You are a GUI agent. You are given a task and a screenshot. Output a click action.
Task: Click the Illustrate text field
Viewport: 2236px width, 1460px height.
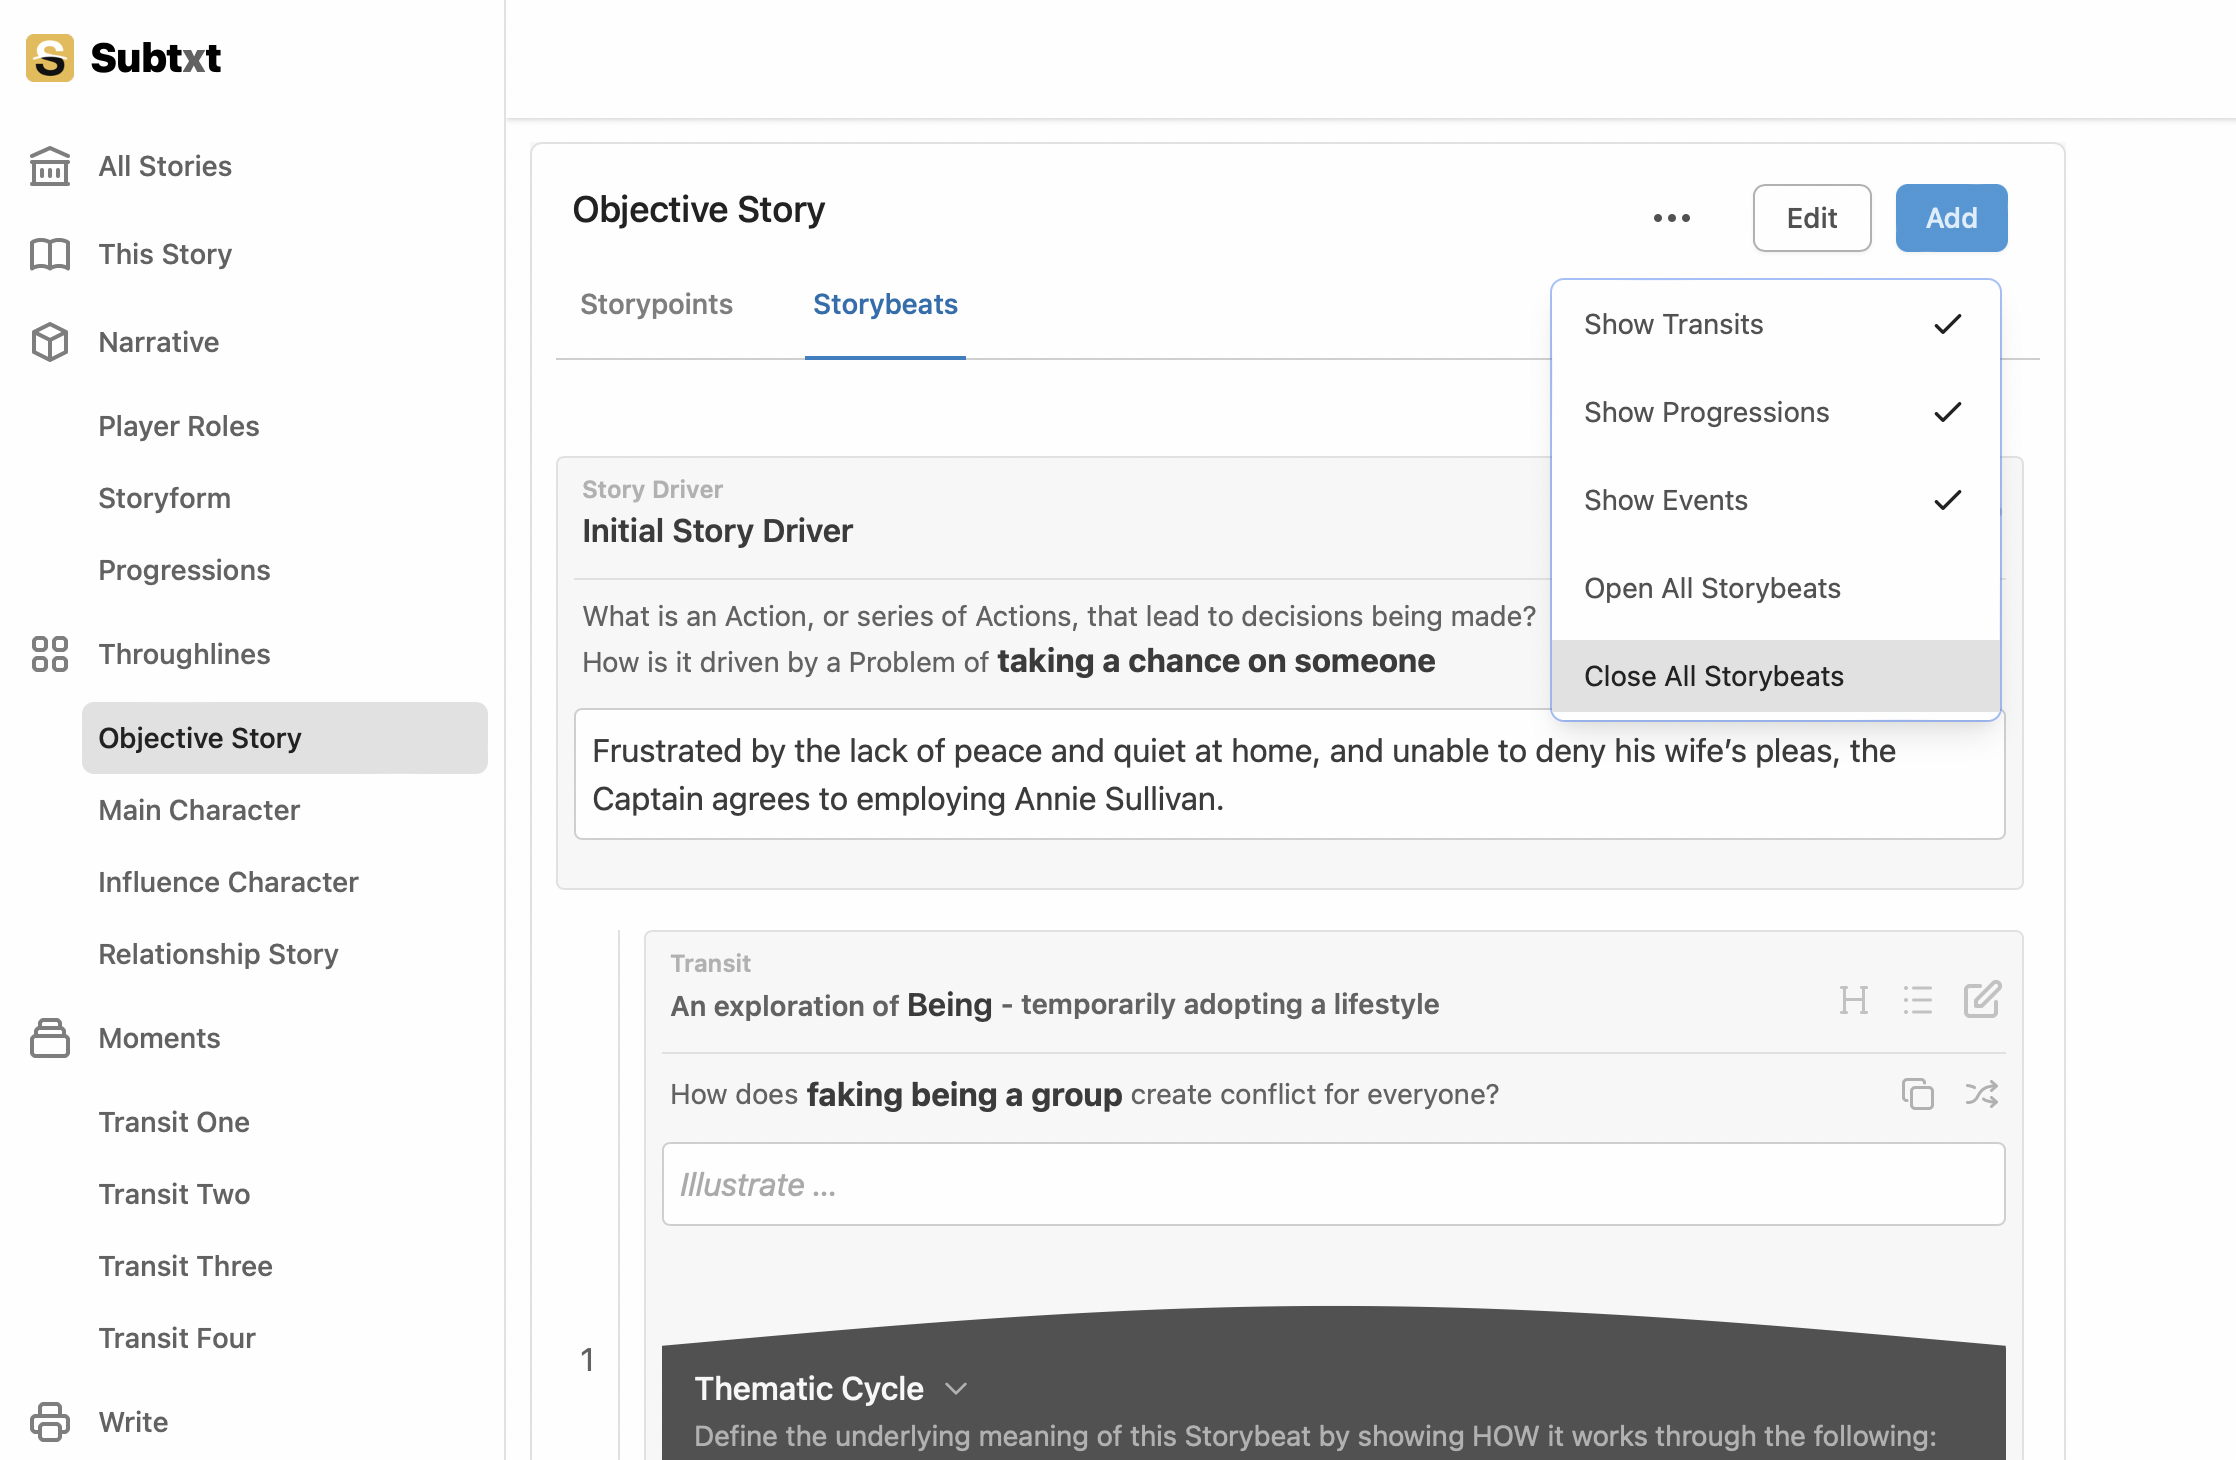[x=1333, y=1184]
